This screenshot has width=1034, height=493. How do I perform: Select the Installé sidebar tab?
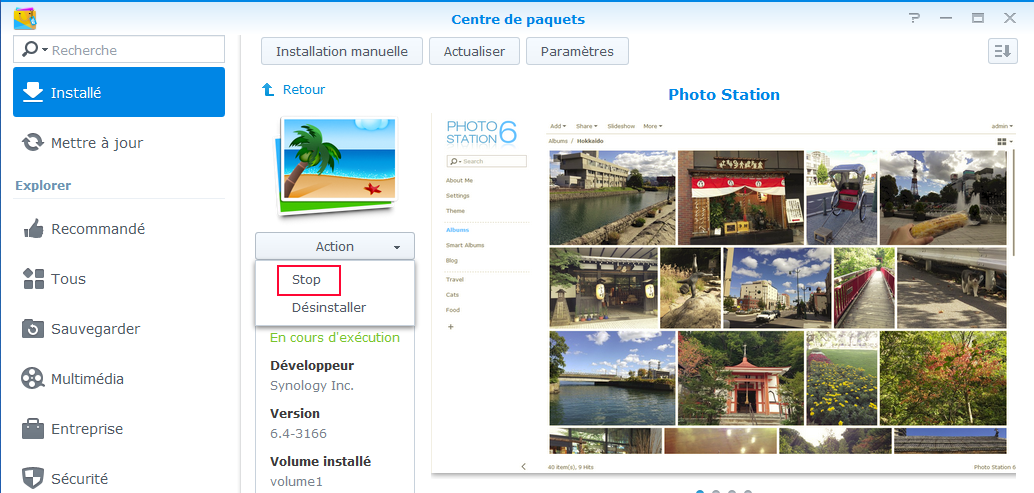[x=119, y=93]
